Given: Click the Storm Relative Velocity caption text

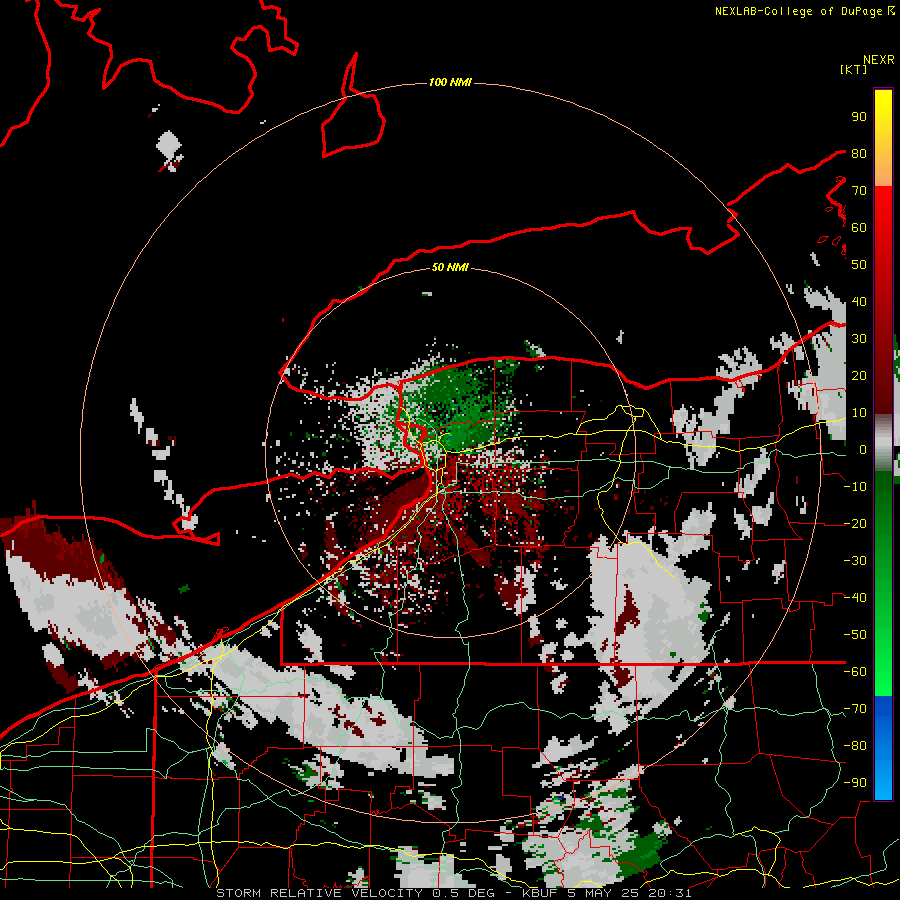Looking at the screenshot, I should pyautogui.click(x=454, y=893).
